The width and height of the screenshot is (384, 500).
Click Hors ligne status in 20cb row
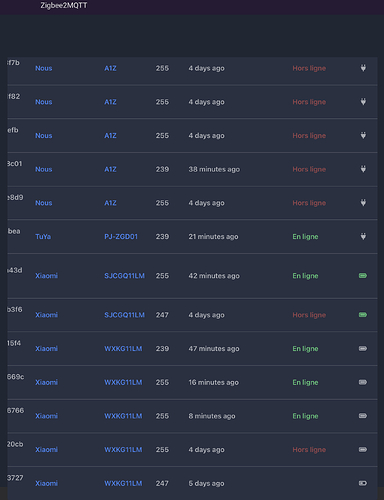click(309, 450)
